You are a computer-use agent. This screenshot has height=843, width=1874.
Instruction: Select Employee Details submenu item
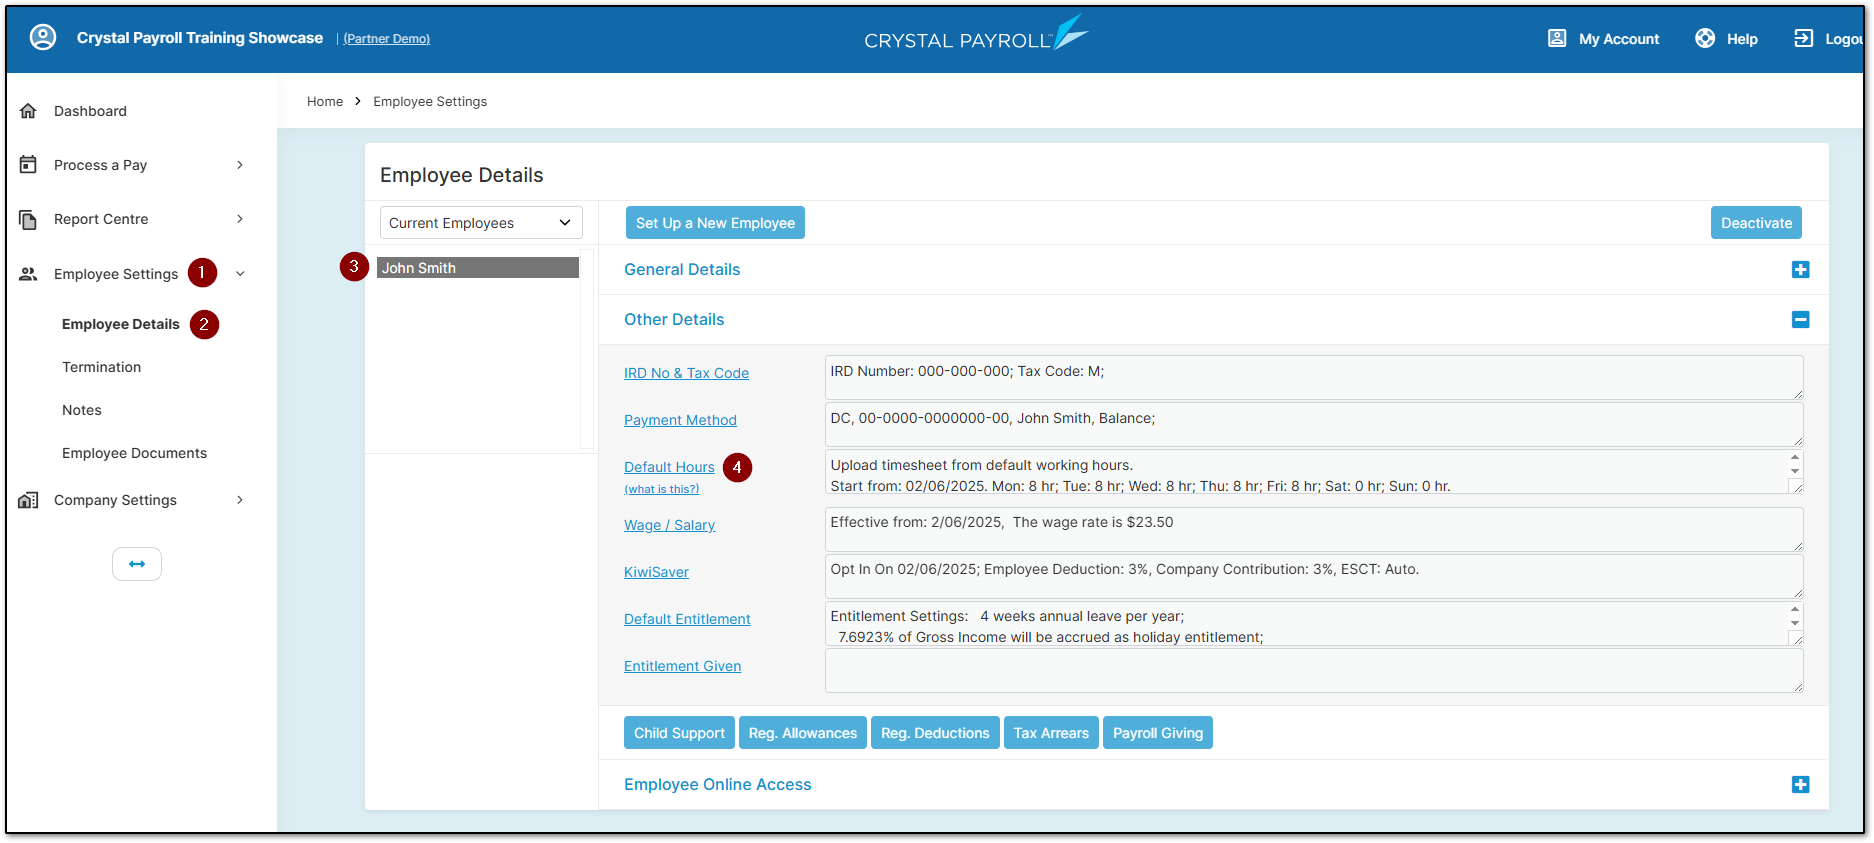pyautogui.click(x=121, y=324)
